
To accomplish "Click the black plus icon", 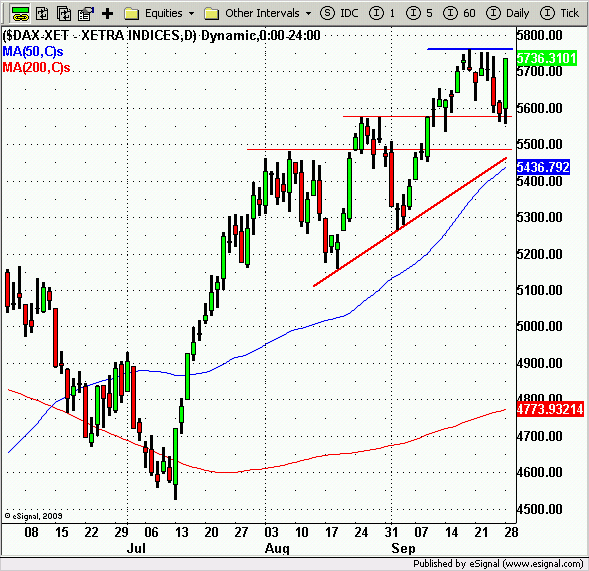I will click(107, 14).
